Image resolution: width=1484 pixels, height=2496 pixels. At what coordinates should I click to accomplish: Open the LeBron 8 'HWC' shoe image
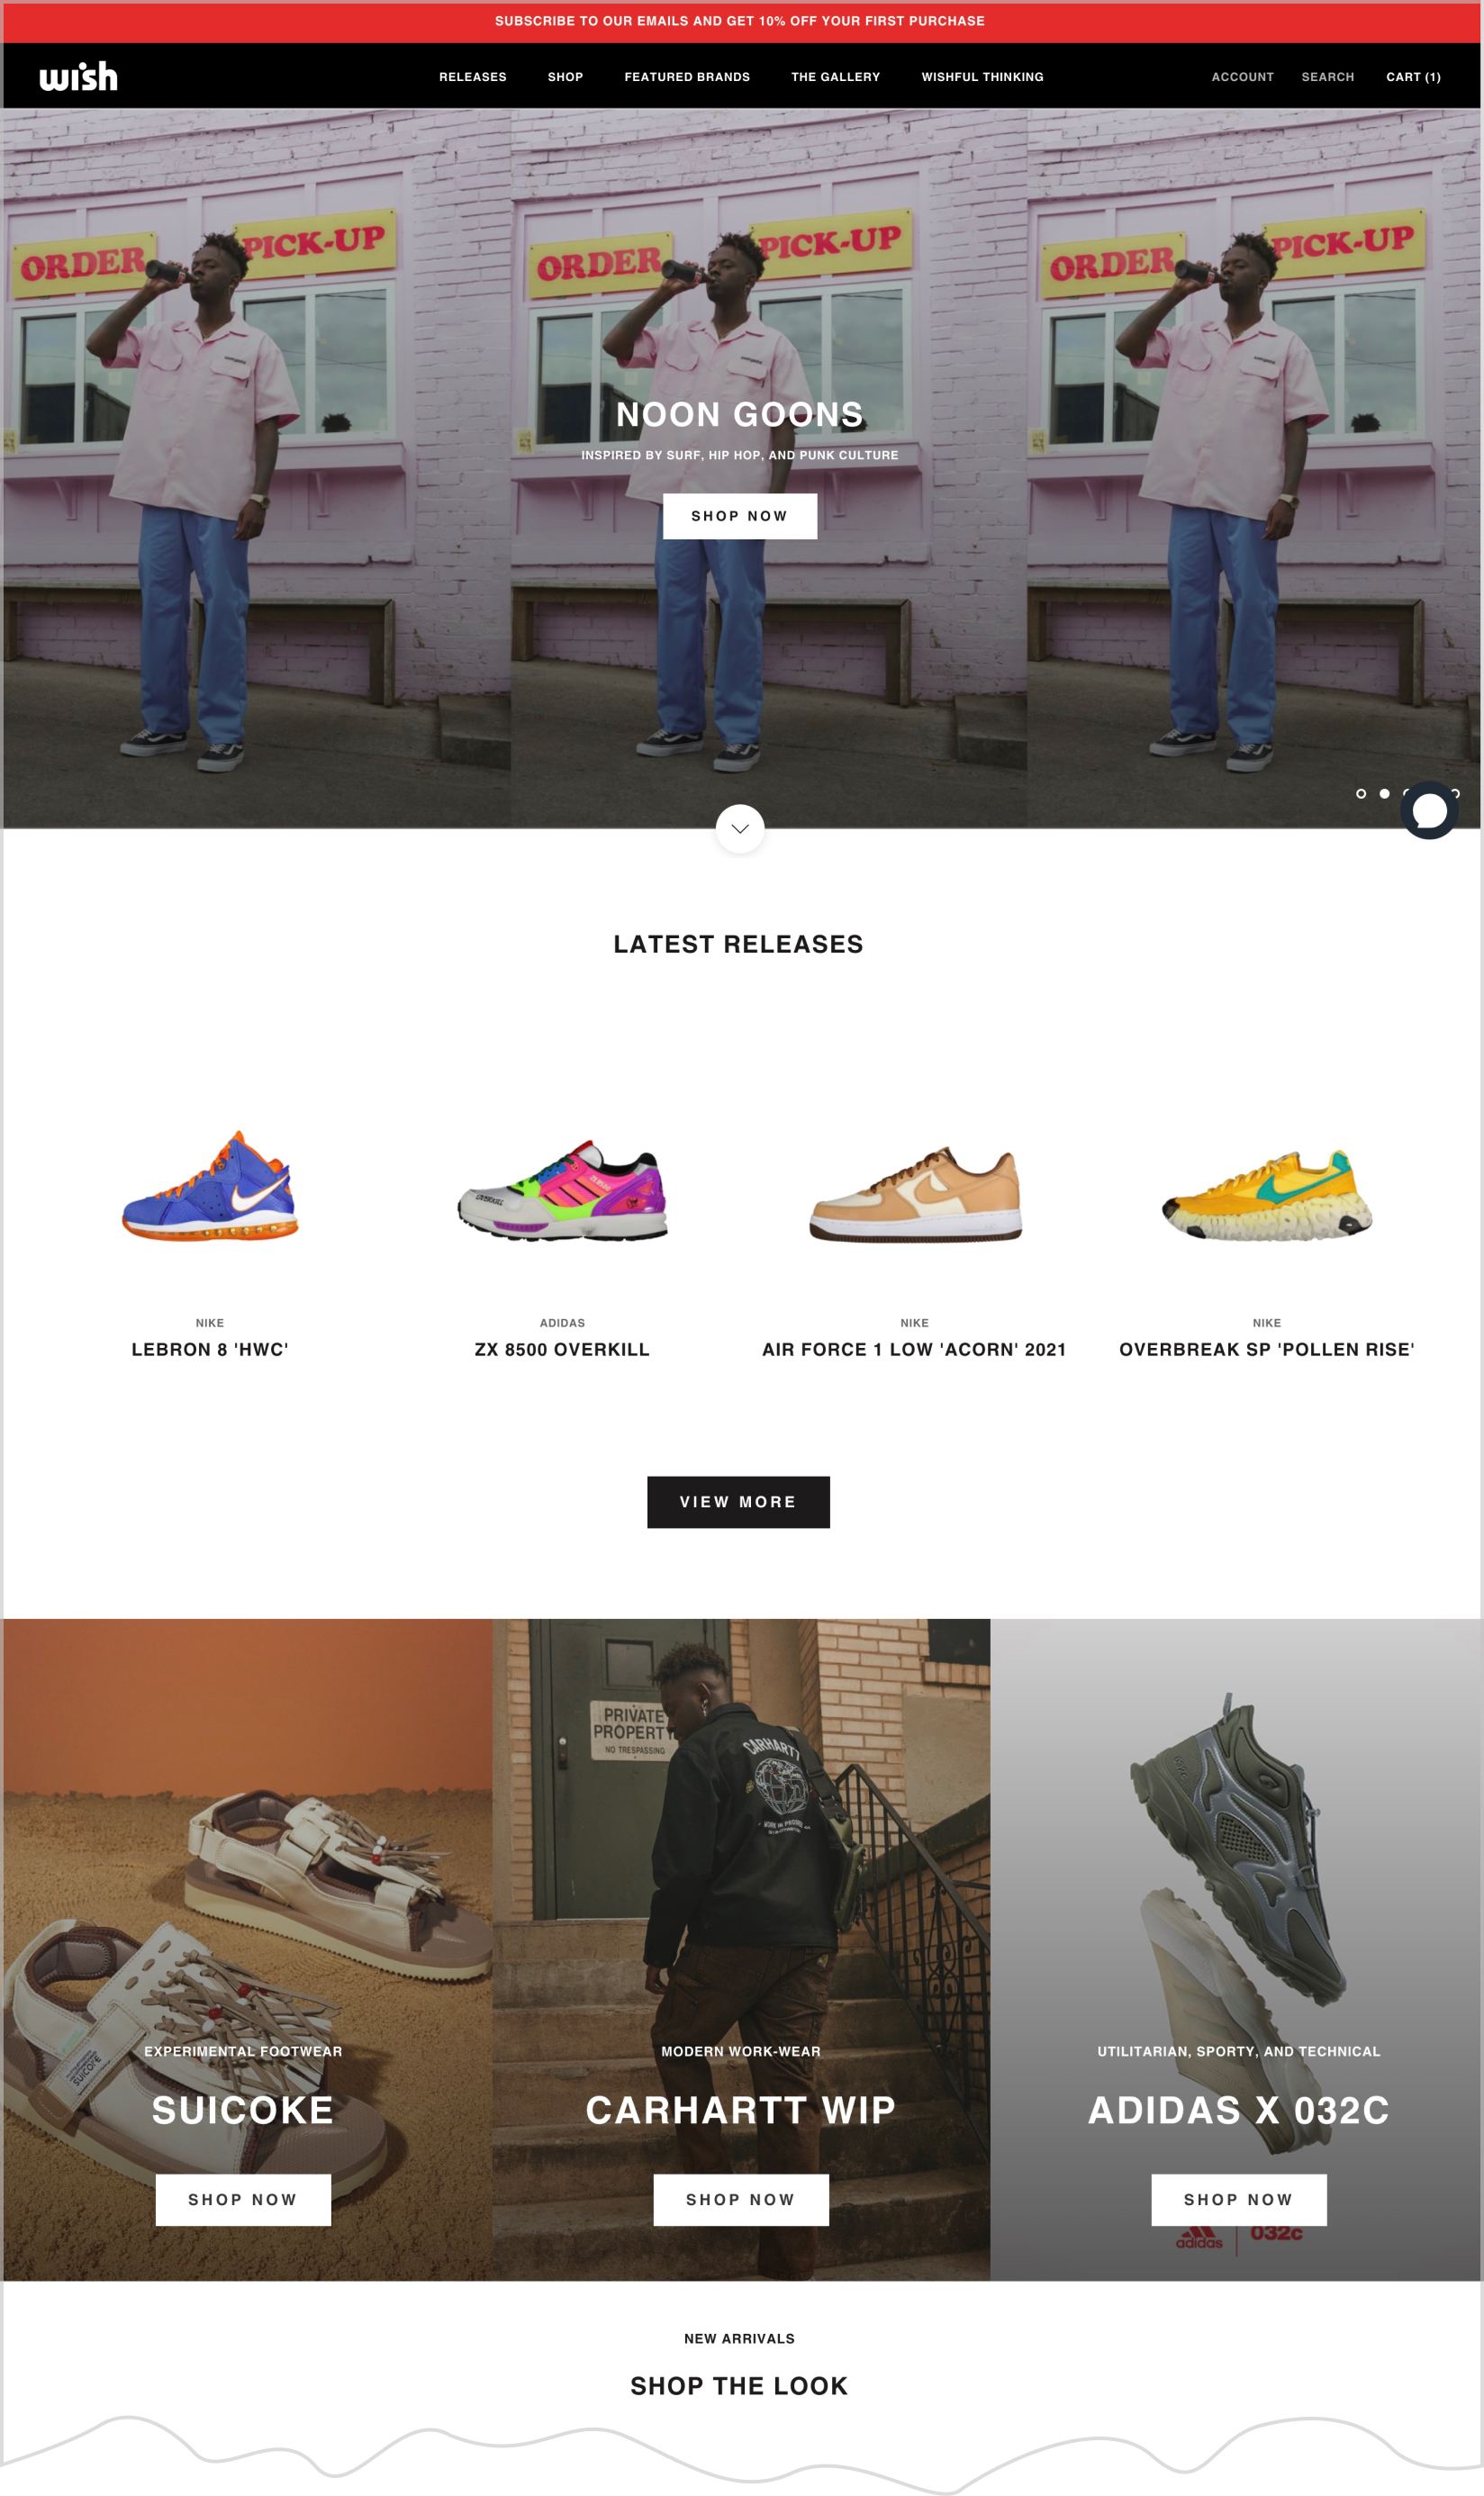click(x=210, y=1186)
